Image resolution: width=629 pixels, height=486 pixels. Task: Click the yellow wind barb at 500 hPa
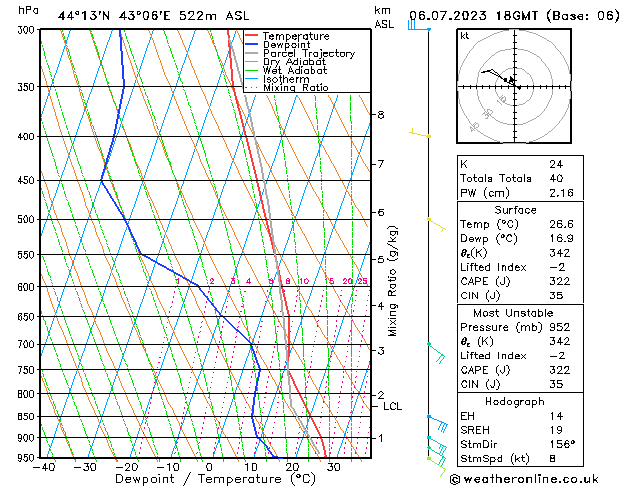[437, 225]
